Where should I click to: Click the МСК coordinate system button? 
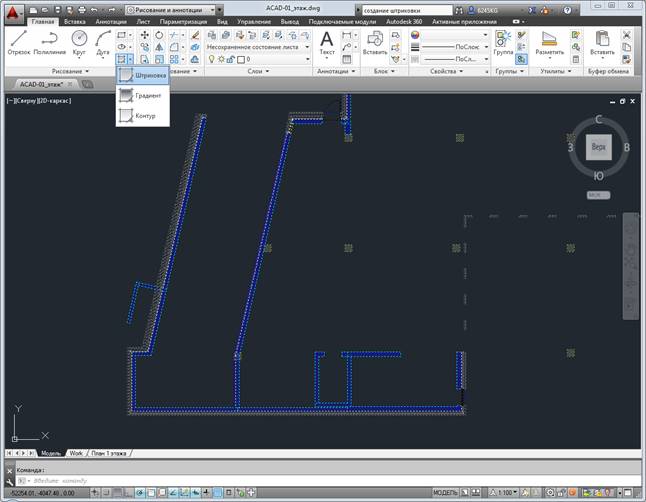tap(598, 195)
